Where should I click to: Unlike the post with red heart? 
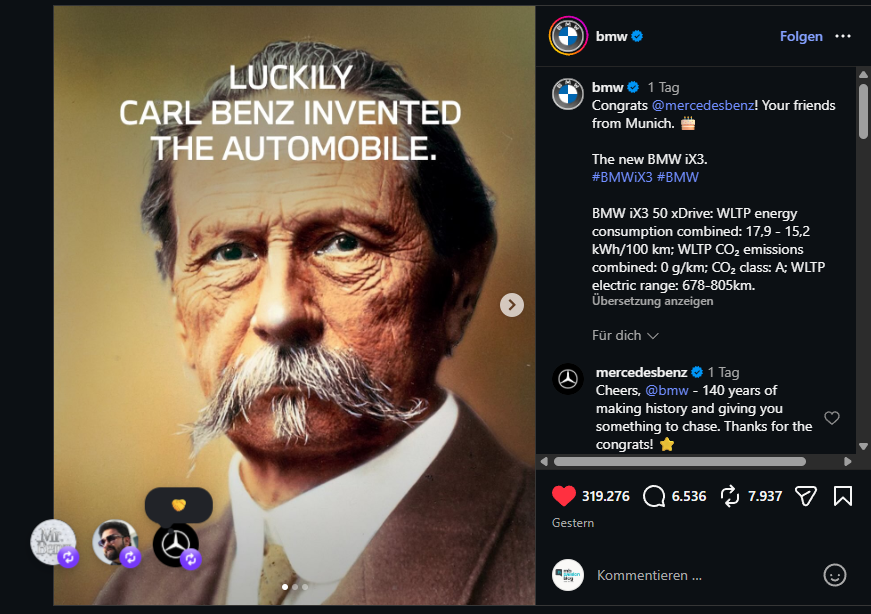(564, 496)
